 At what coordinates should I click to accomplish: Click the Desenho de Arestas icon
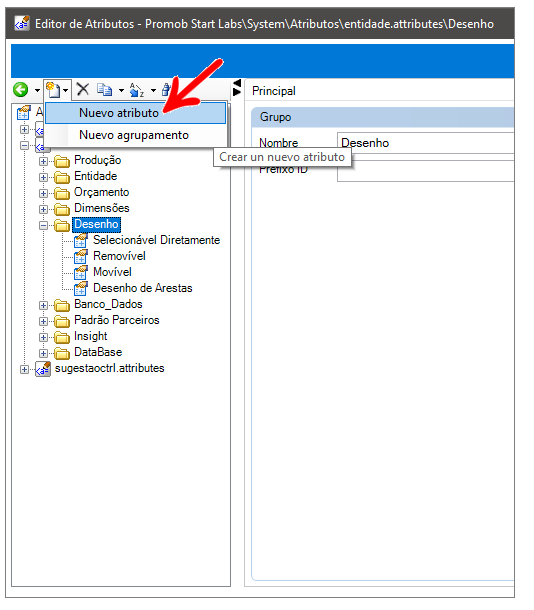pyautogui.click(x=81, y=289)
